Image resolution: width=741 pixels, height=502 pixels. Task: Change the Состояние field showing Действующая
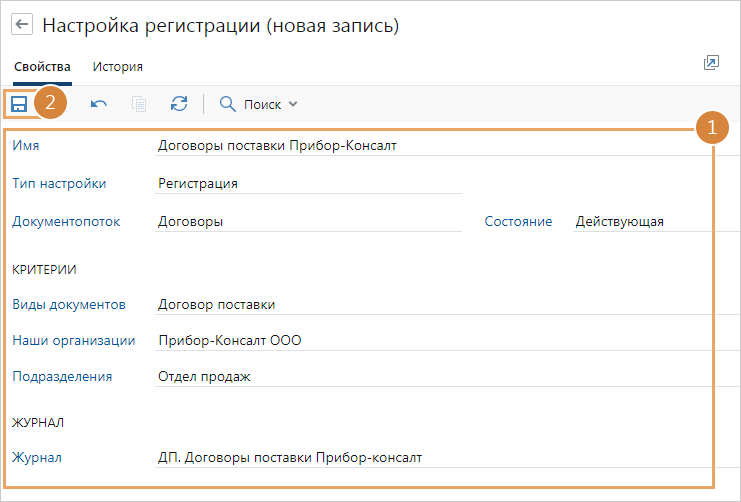click(x=650, y=221)
